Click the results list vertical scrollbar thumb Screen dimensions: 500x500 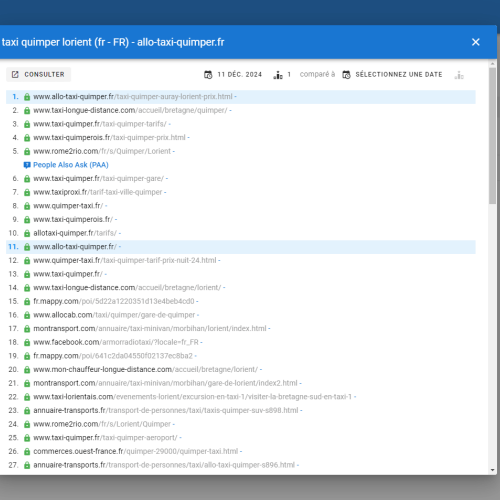click(493, 136)
